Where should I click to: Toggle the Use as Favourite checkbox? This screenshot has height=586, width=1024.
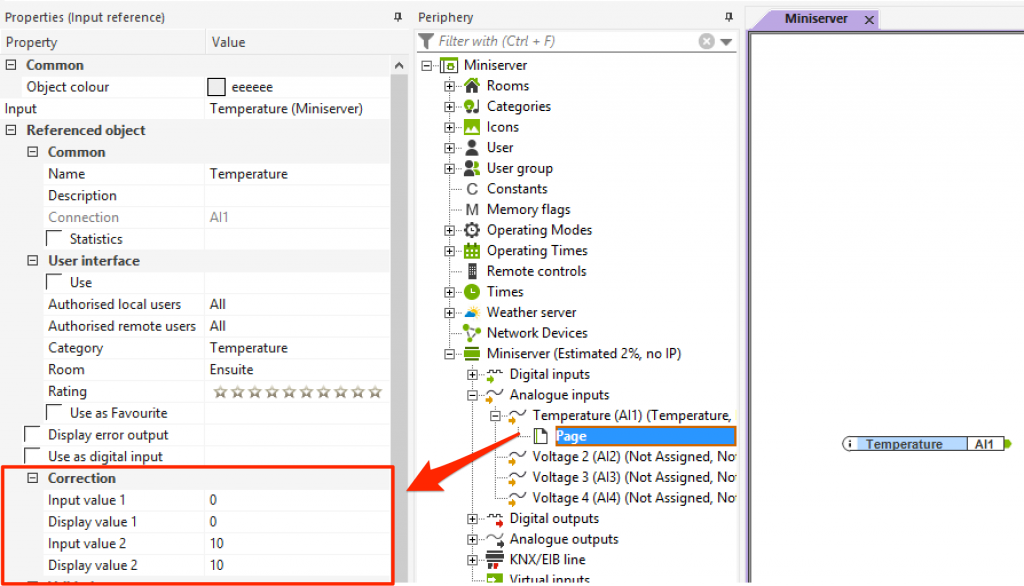pyautogui.click(x=55, y=413)
